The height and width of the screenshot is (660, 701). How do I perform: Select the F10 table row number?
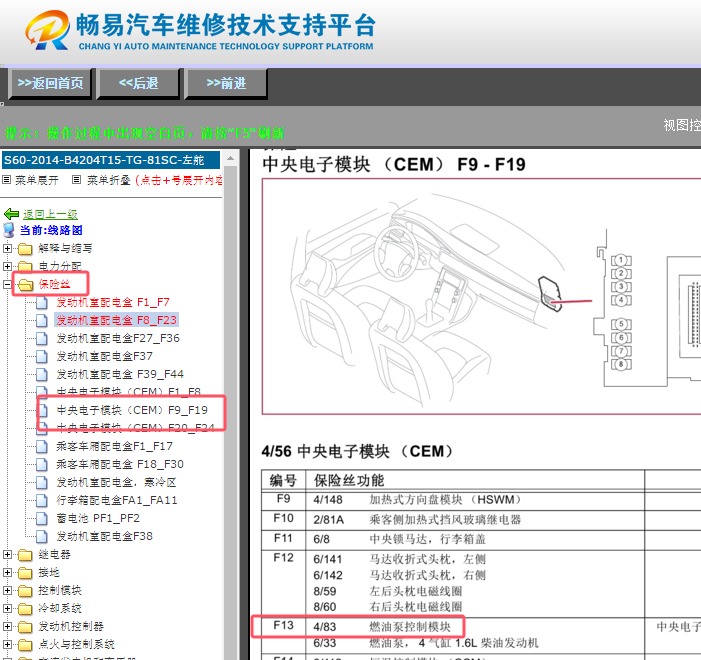click(x=284, y=519)
